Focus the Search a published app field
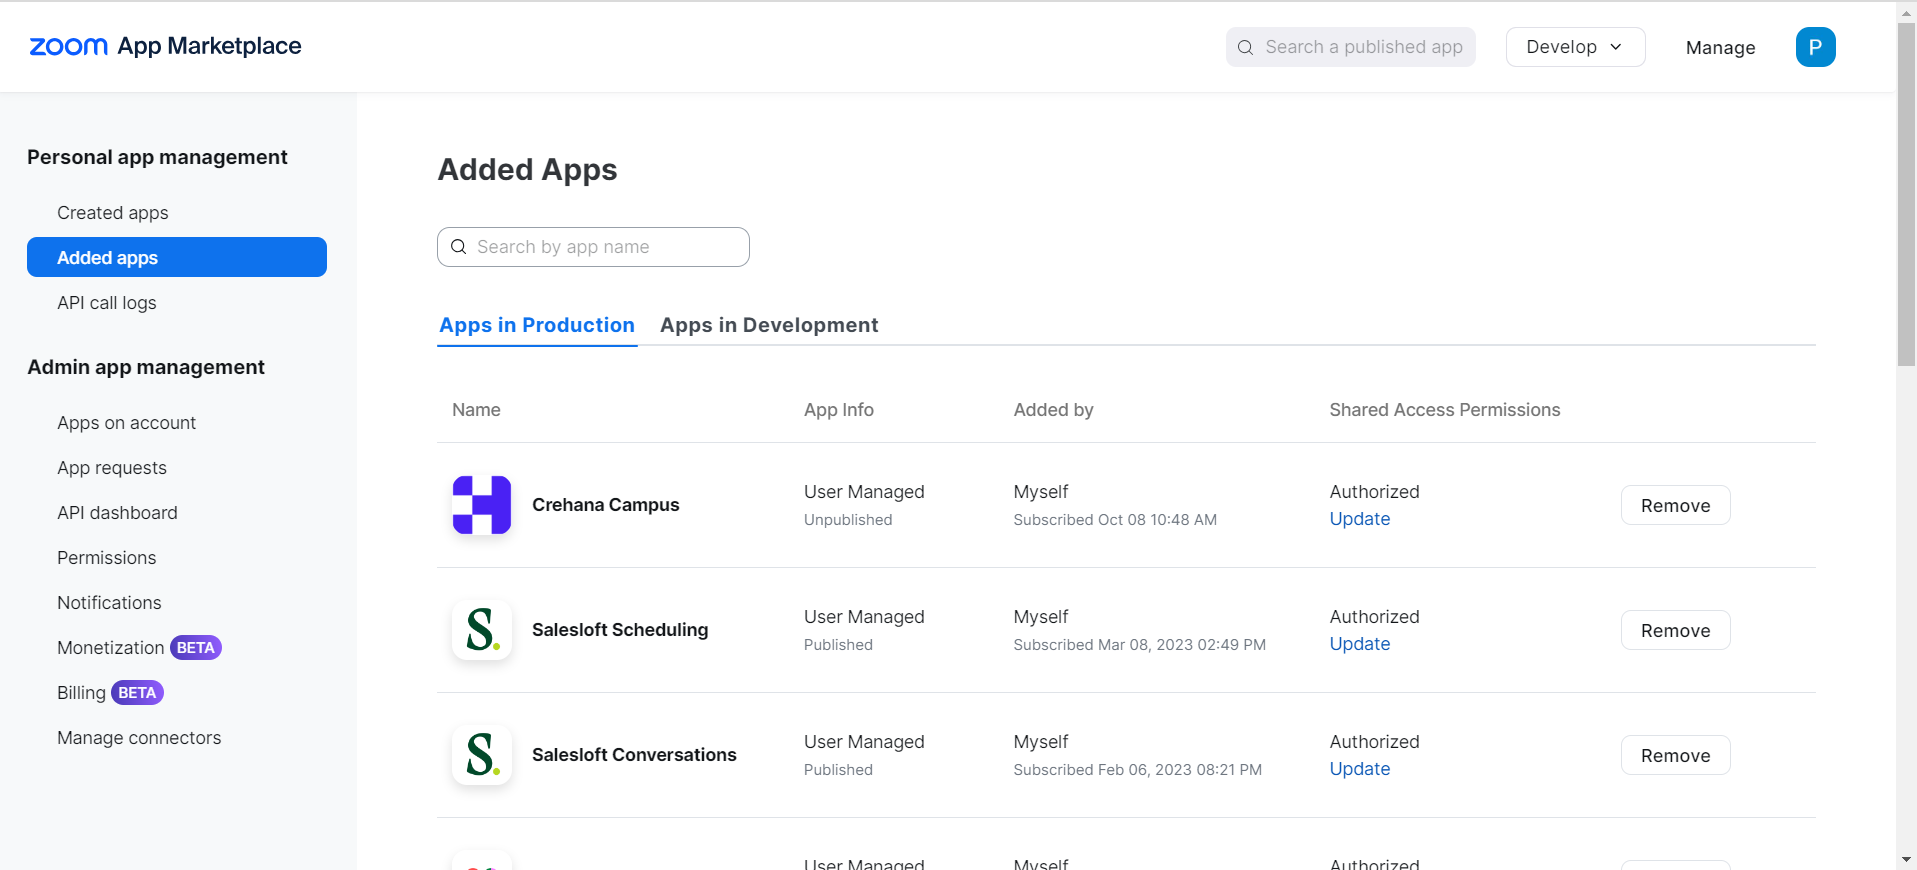1917x870 pixels. point(1350,47)
